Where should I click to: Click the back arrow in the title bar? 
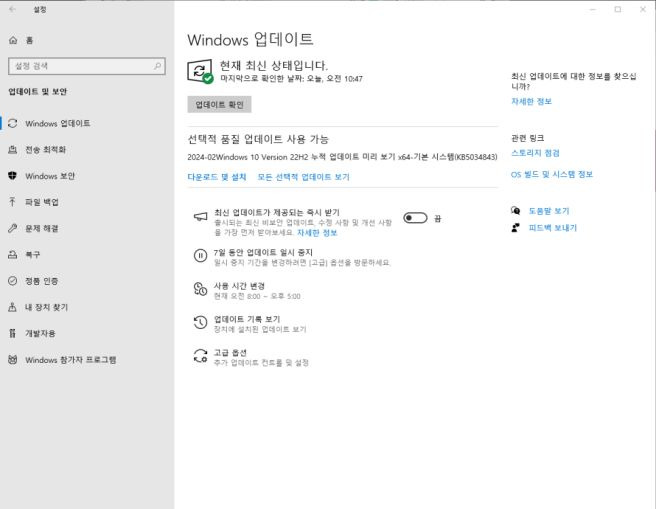pos(12,9)
